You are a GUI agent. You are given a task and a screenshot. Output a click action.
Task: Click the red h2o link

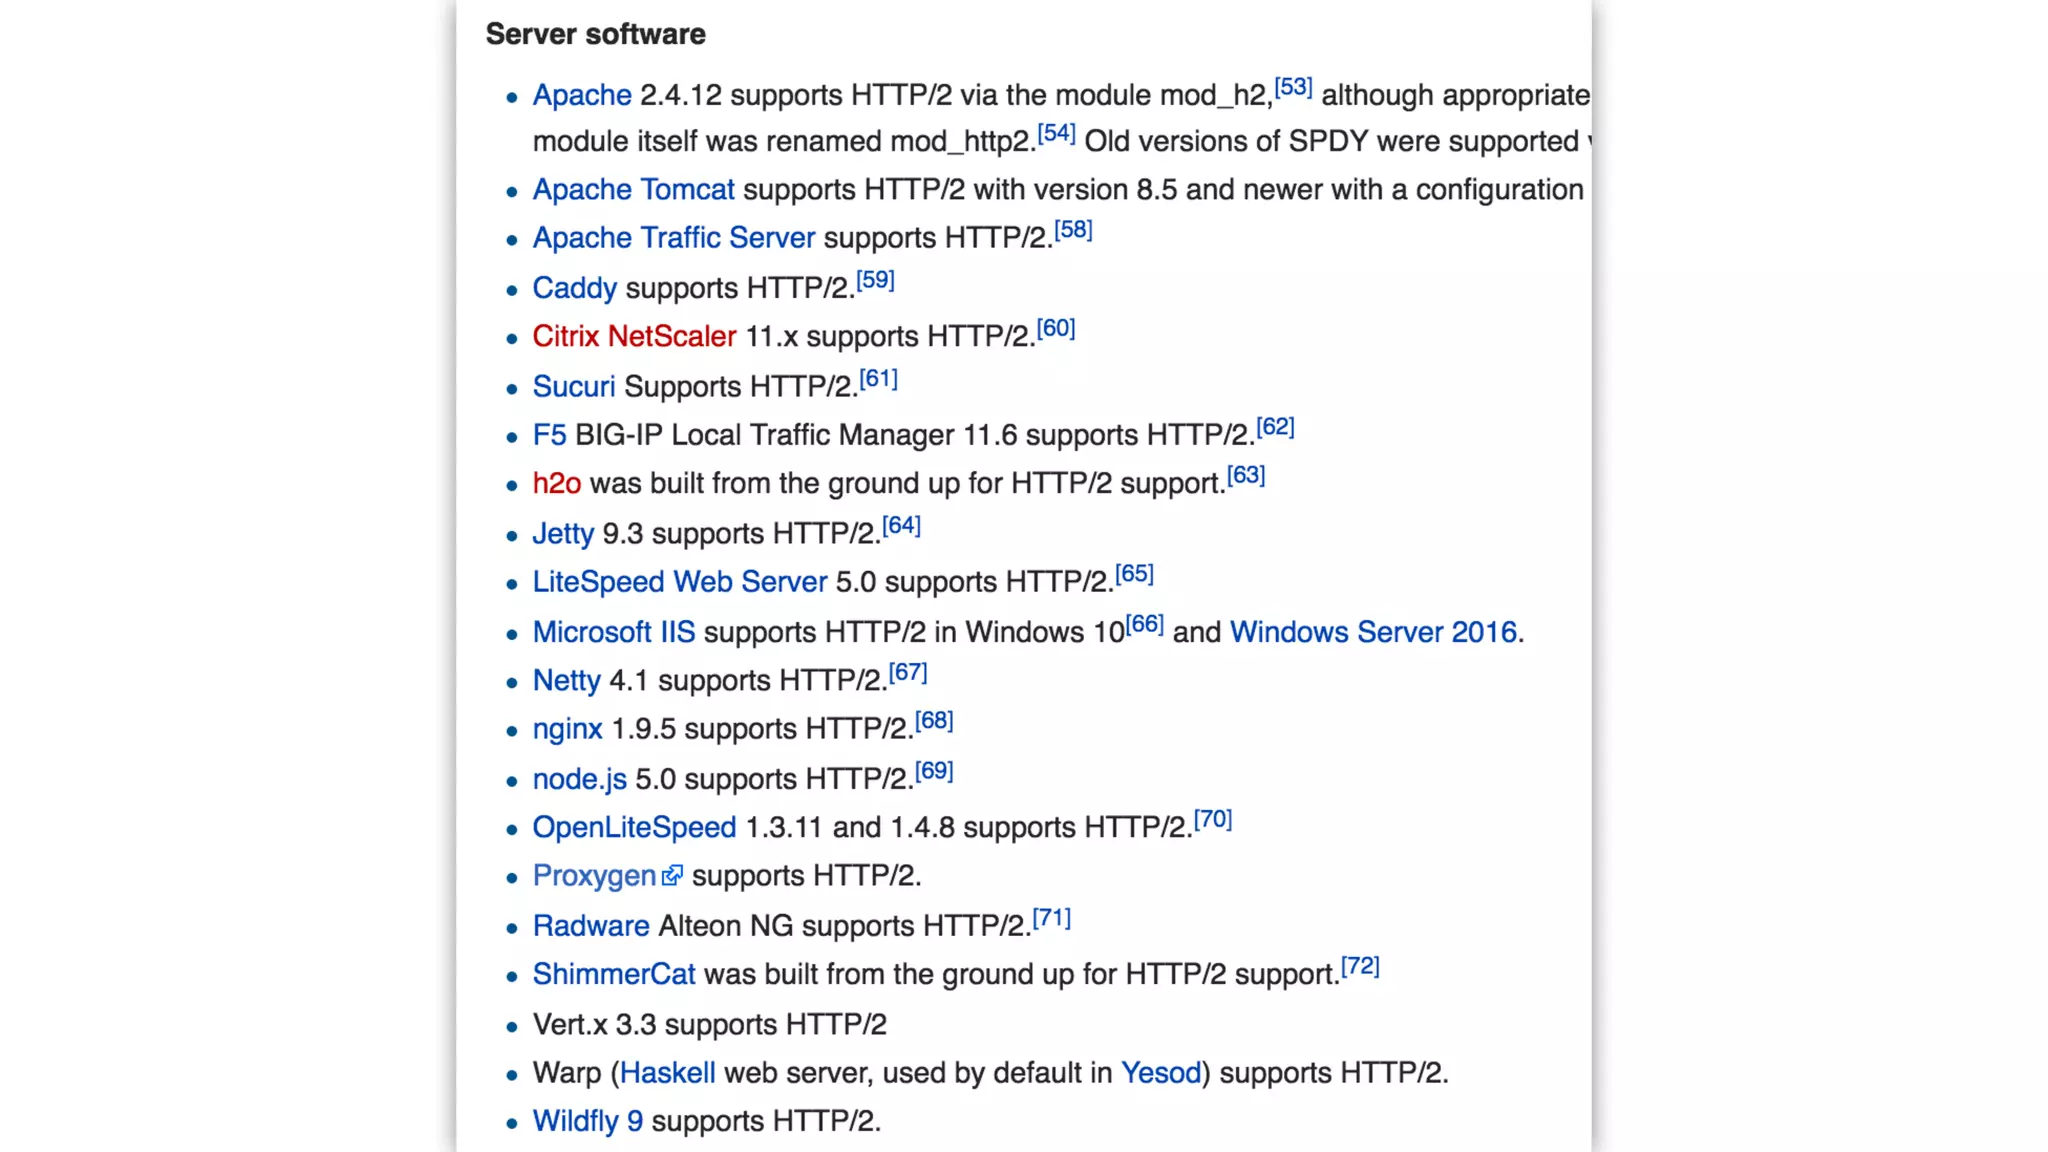pos(556,483)
